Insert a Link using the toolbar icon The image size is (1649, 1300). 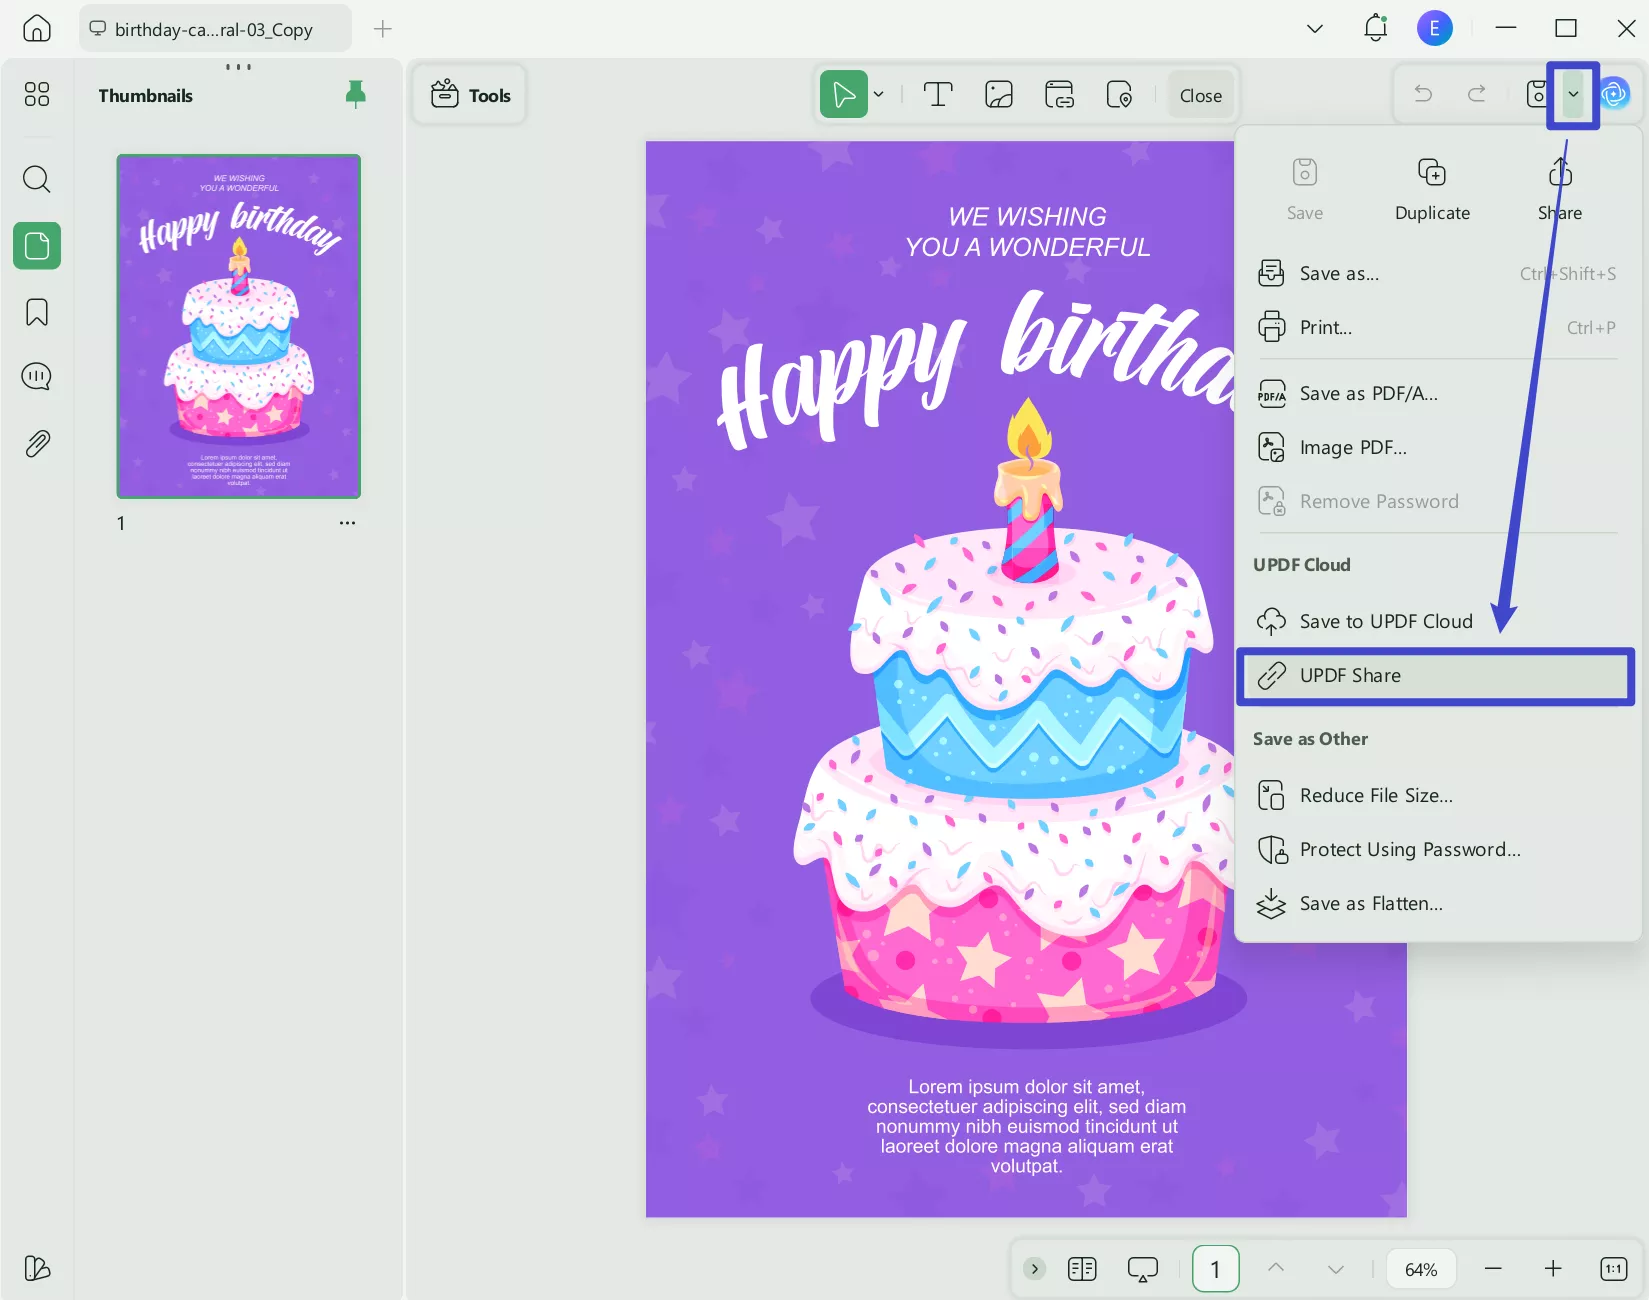click(1058, 94)
